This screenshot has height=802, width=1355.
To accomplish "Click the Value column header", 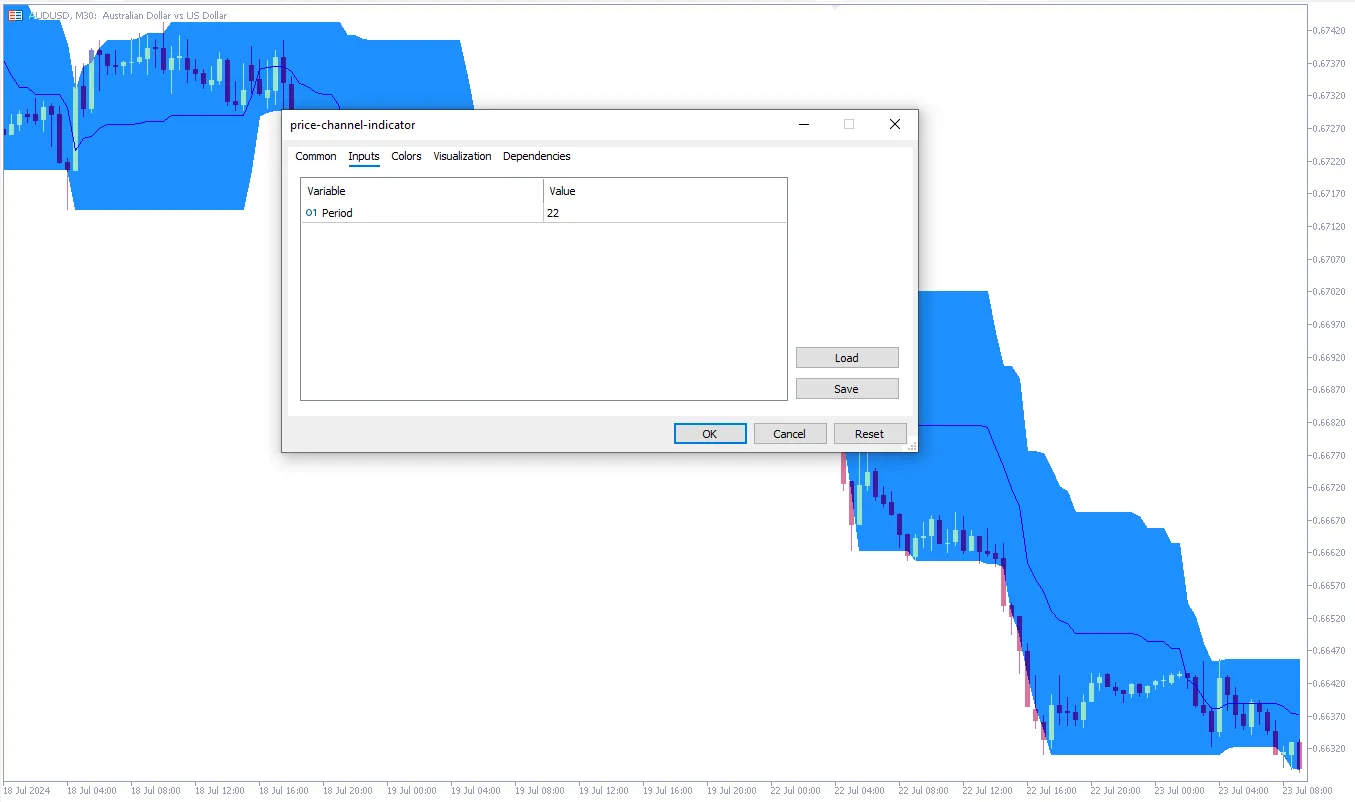I will 665,191.
